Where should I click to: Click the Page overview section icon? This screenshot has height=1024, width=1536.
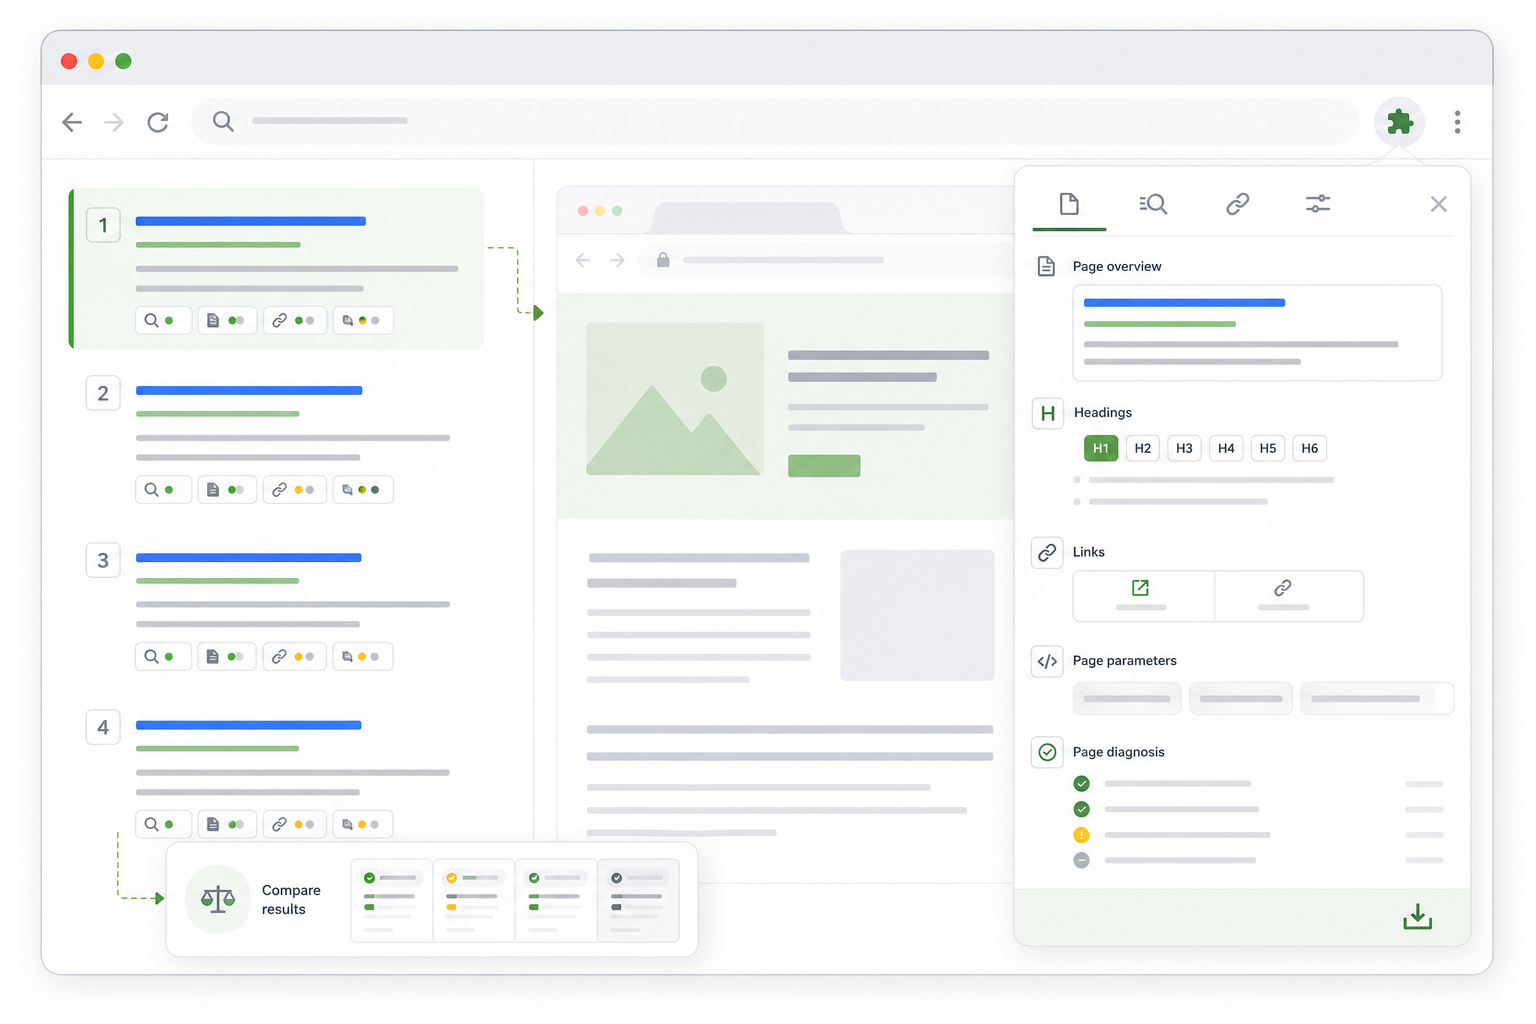click(x=1046, y=266)
